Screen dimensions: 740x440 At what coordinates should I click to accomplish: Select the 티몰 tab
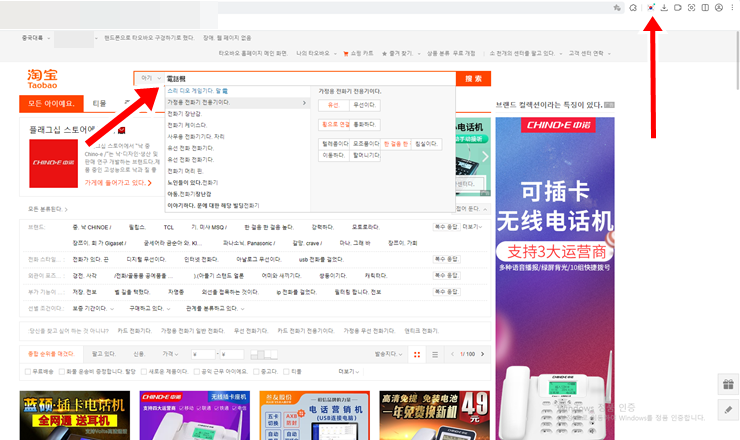[99, 103]
